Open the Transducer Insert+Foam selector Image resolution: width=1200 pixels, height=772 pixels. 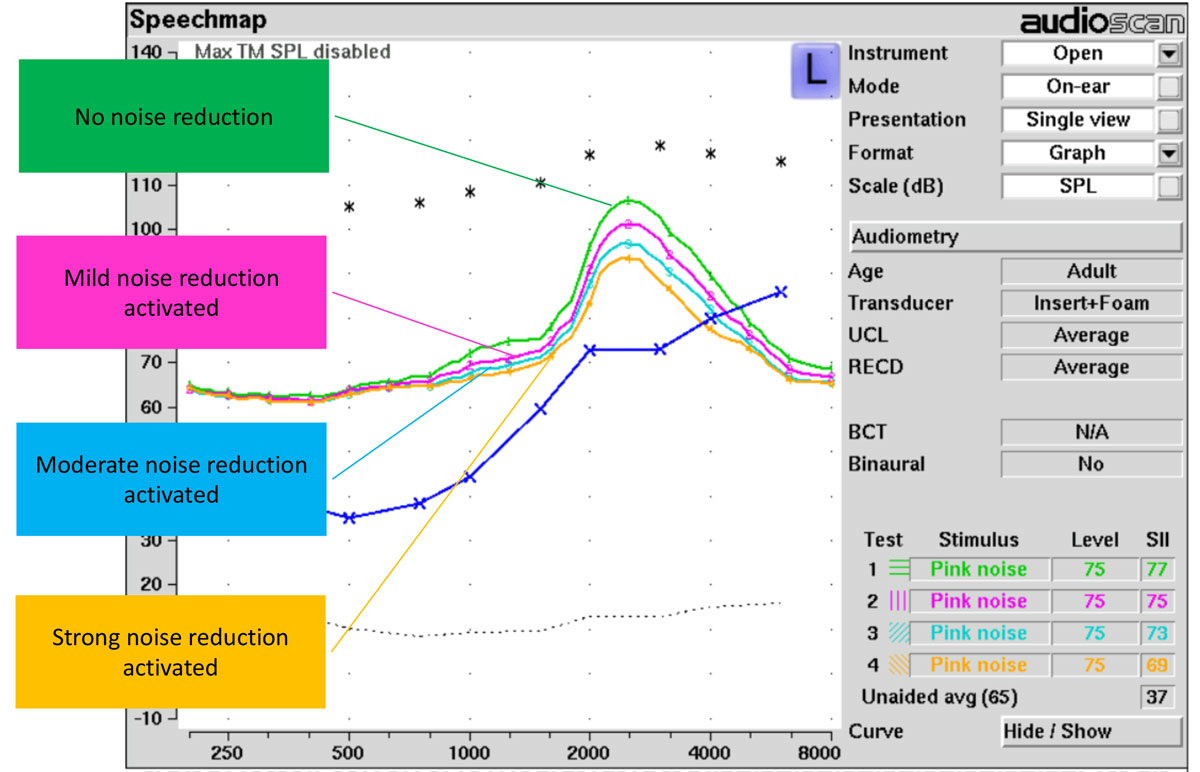[x=1090, y=303]
